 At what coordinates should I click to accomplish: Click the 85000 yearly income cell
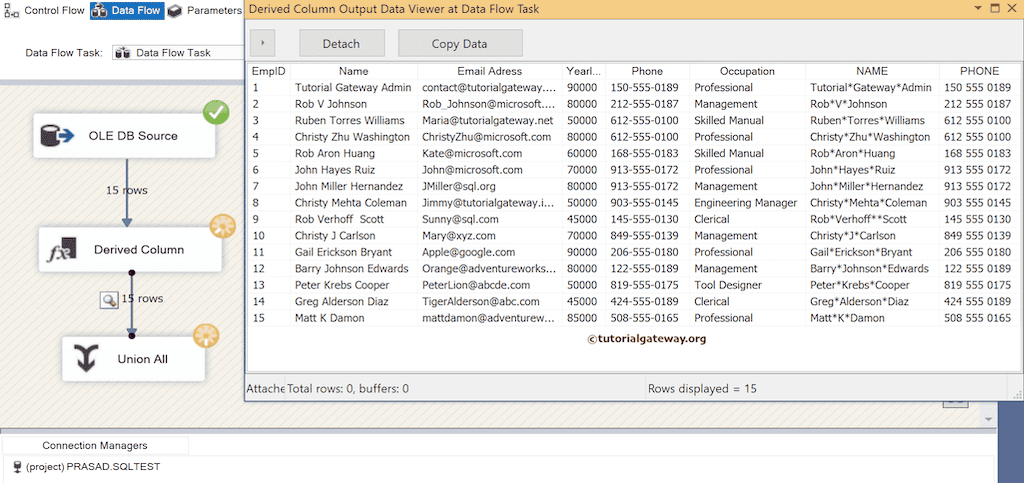pos(583,319)
